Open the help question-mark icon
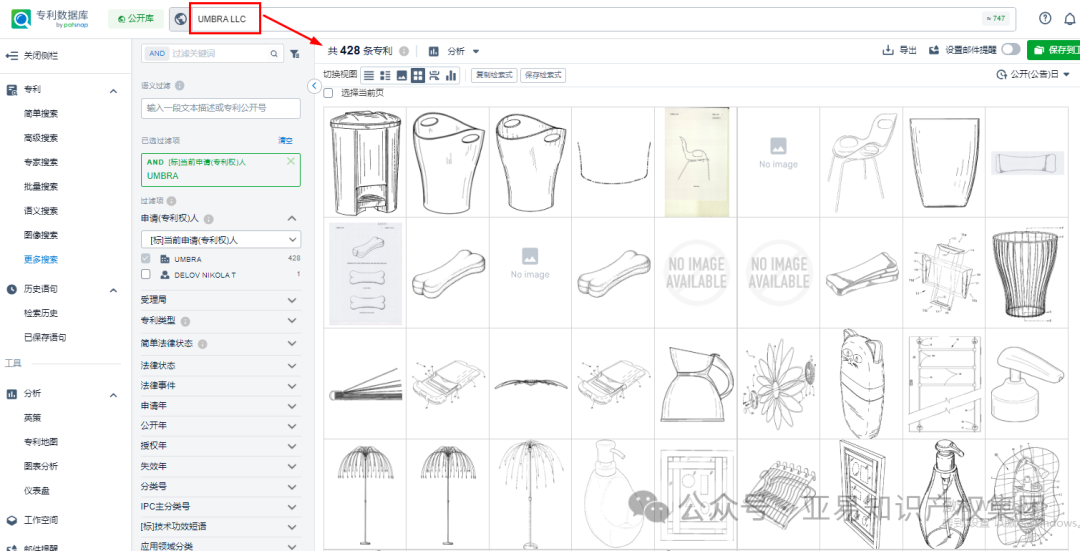1080x551 pixels. [1045, 19]
